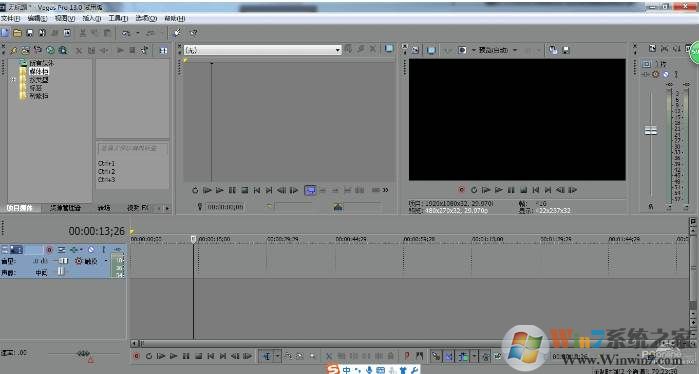Screen dimensions: 699x374
Task: Toggle auto ripple in the timeline toolbar
Action: 463,356
